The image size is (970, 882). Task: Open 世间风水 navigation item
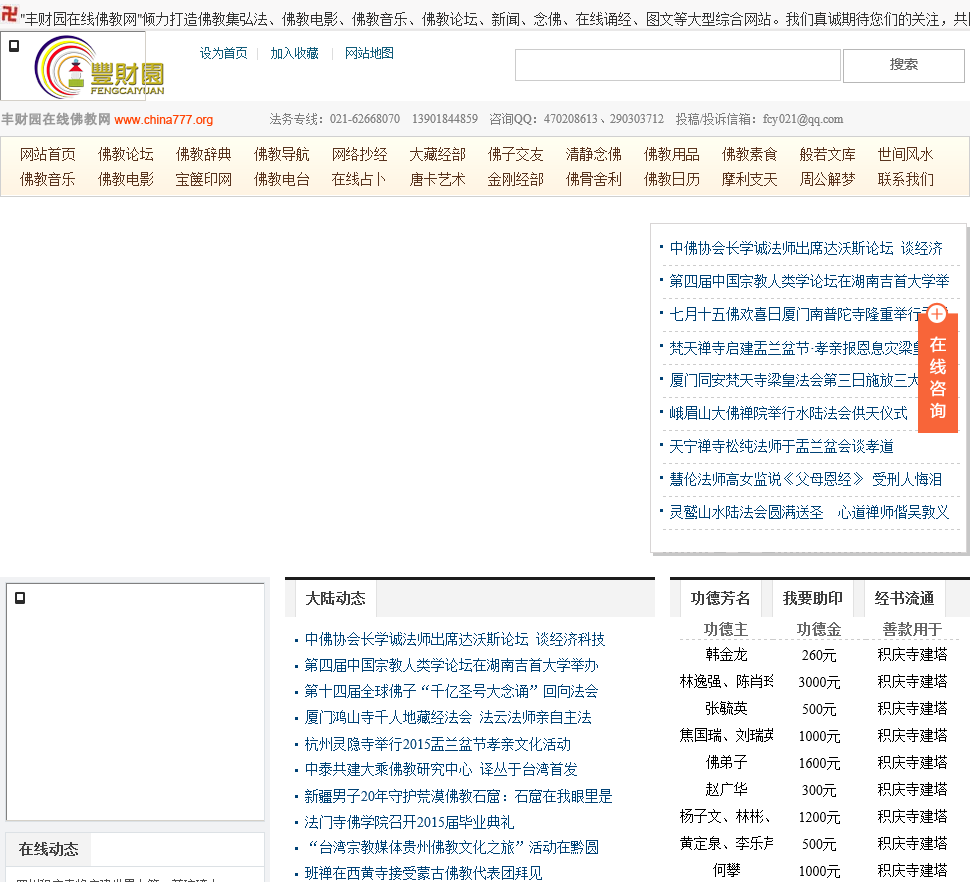[x=905, y=154]
